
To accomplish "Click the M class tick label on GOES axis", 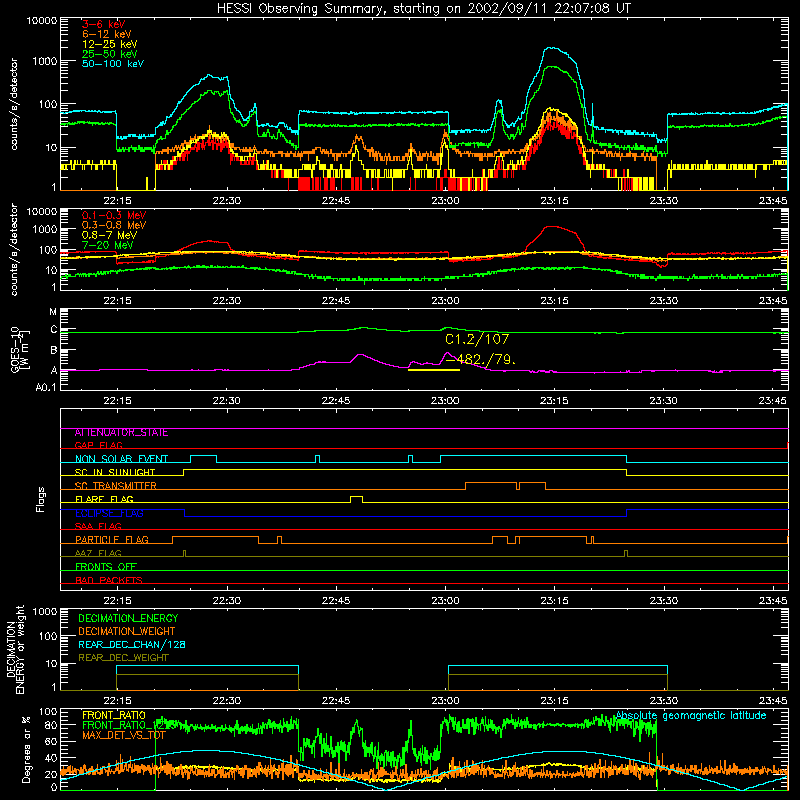I will point(53,312).
